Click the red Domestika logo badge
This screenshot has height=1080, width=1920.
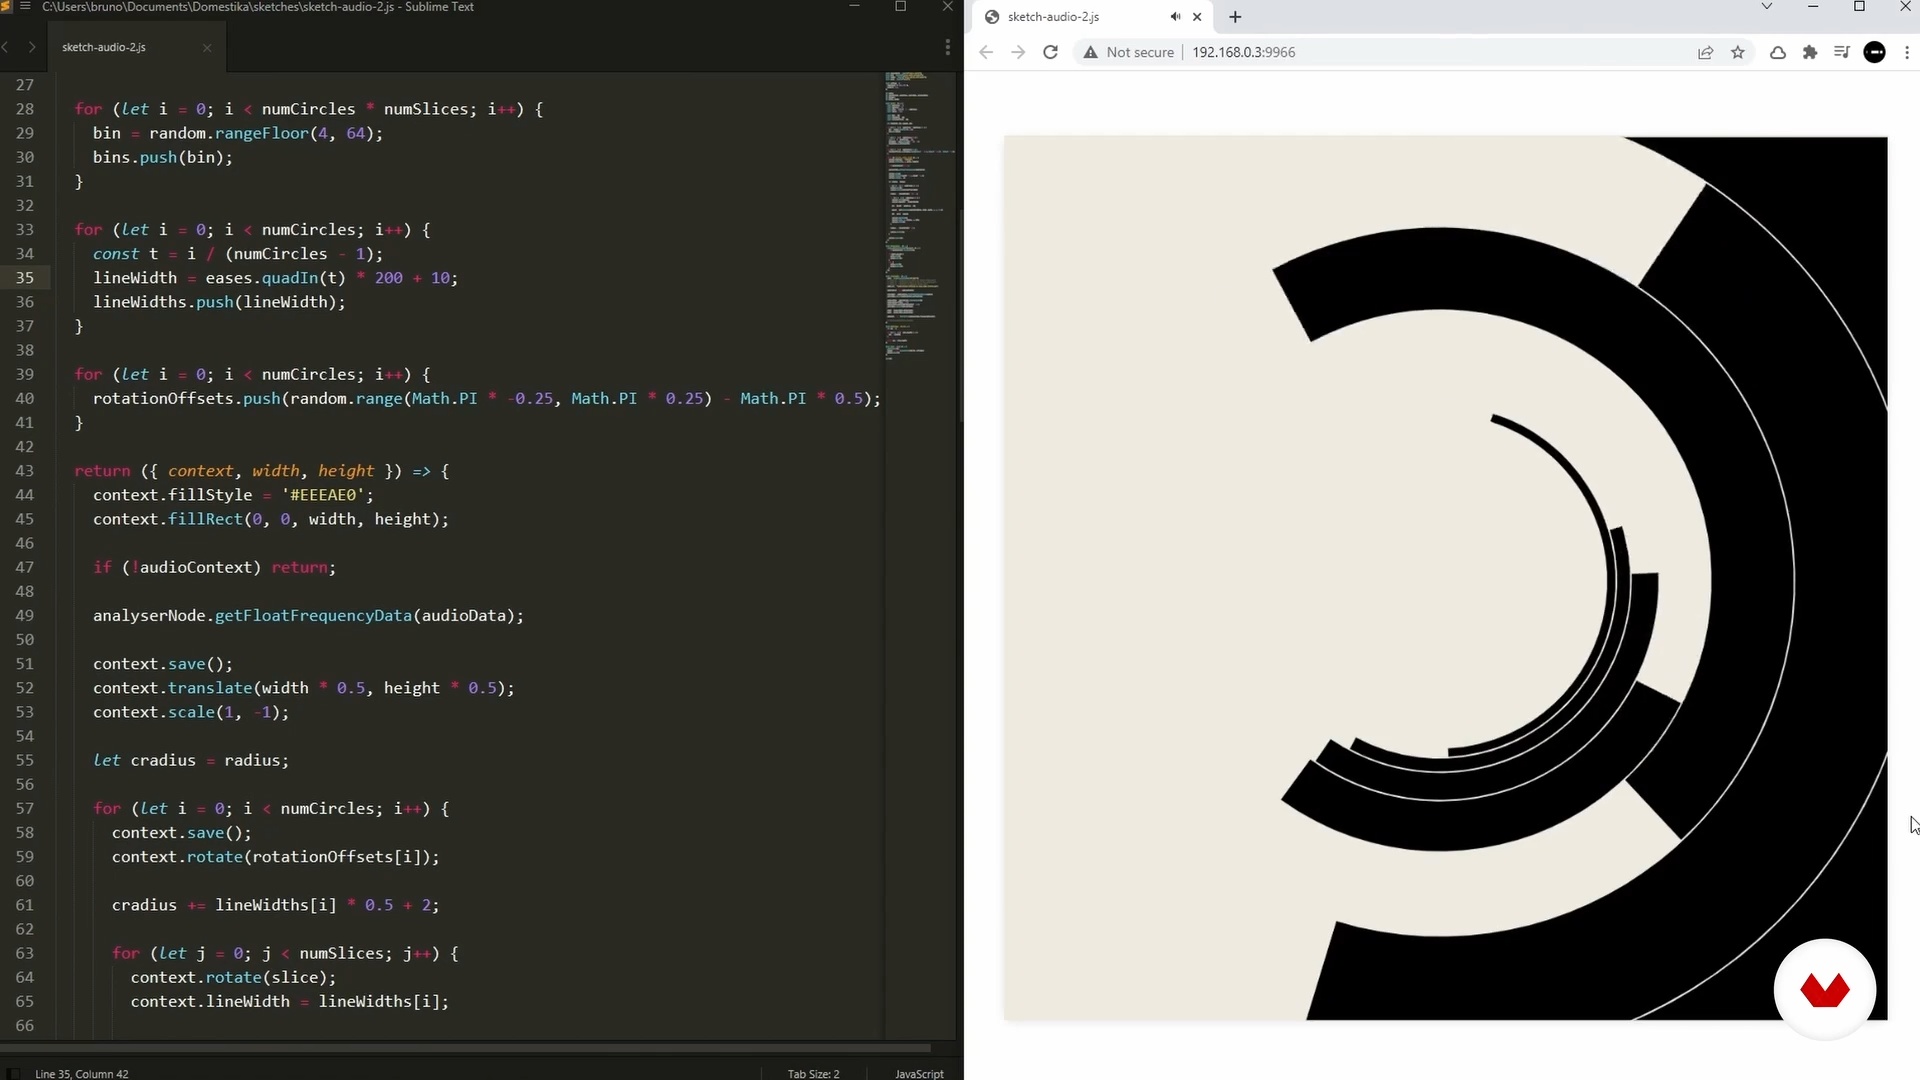click(1825, 990)
